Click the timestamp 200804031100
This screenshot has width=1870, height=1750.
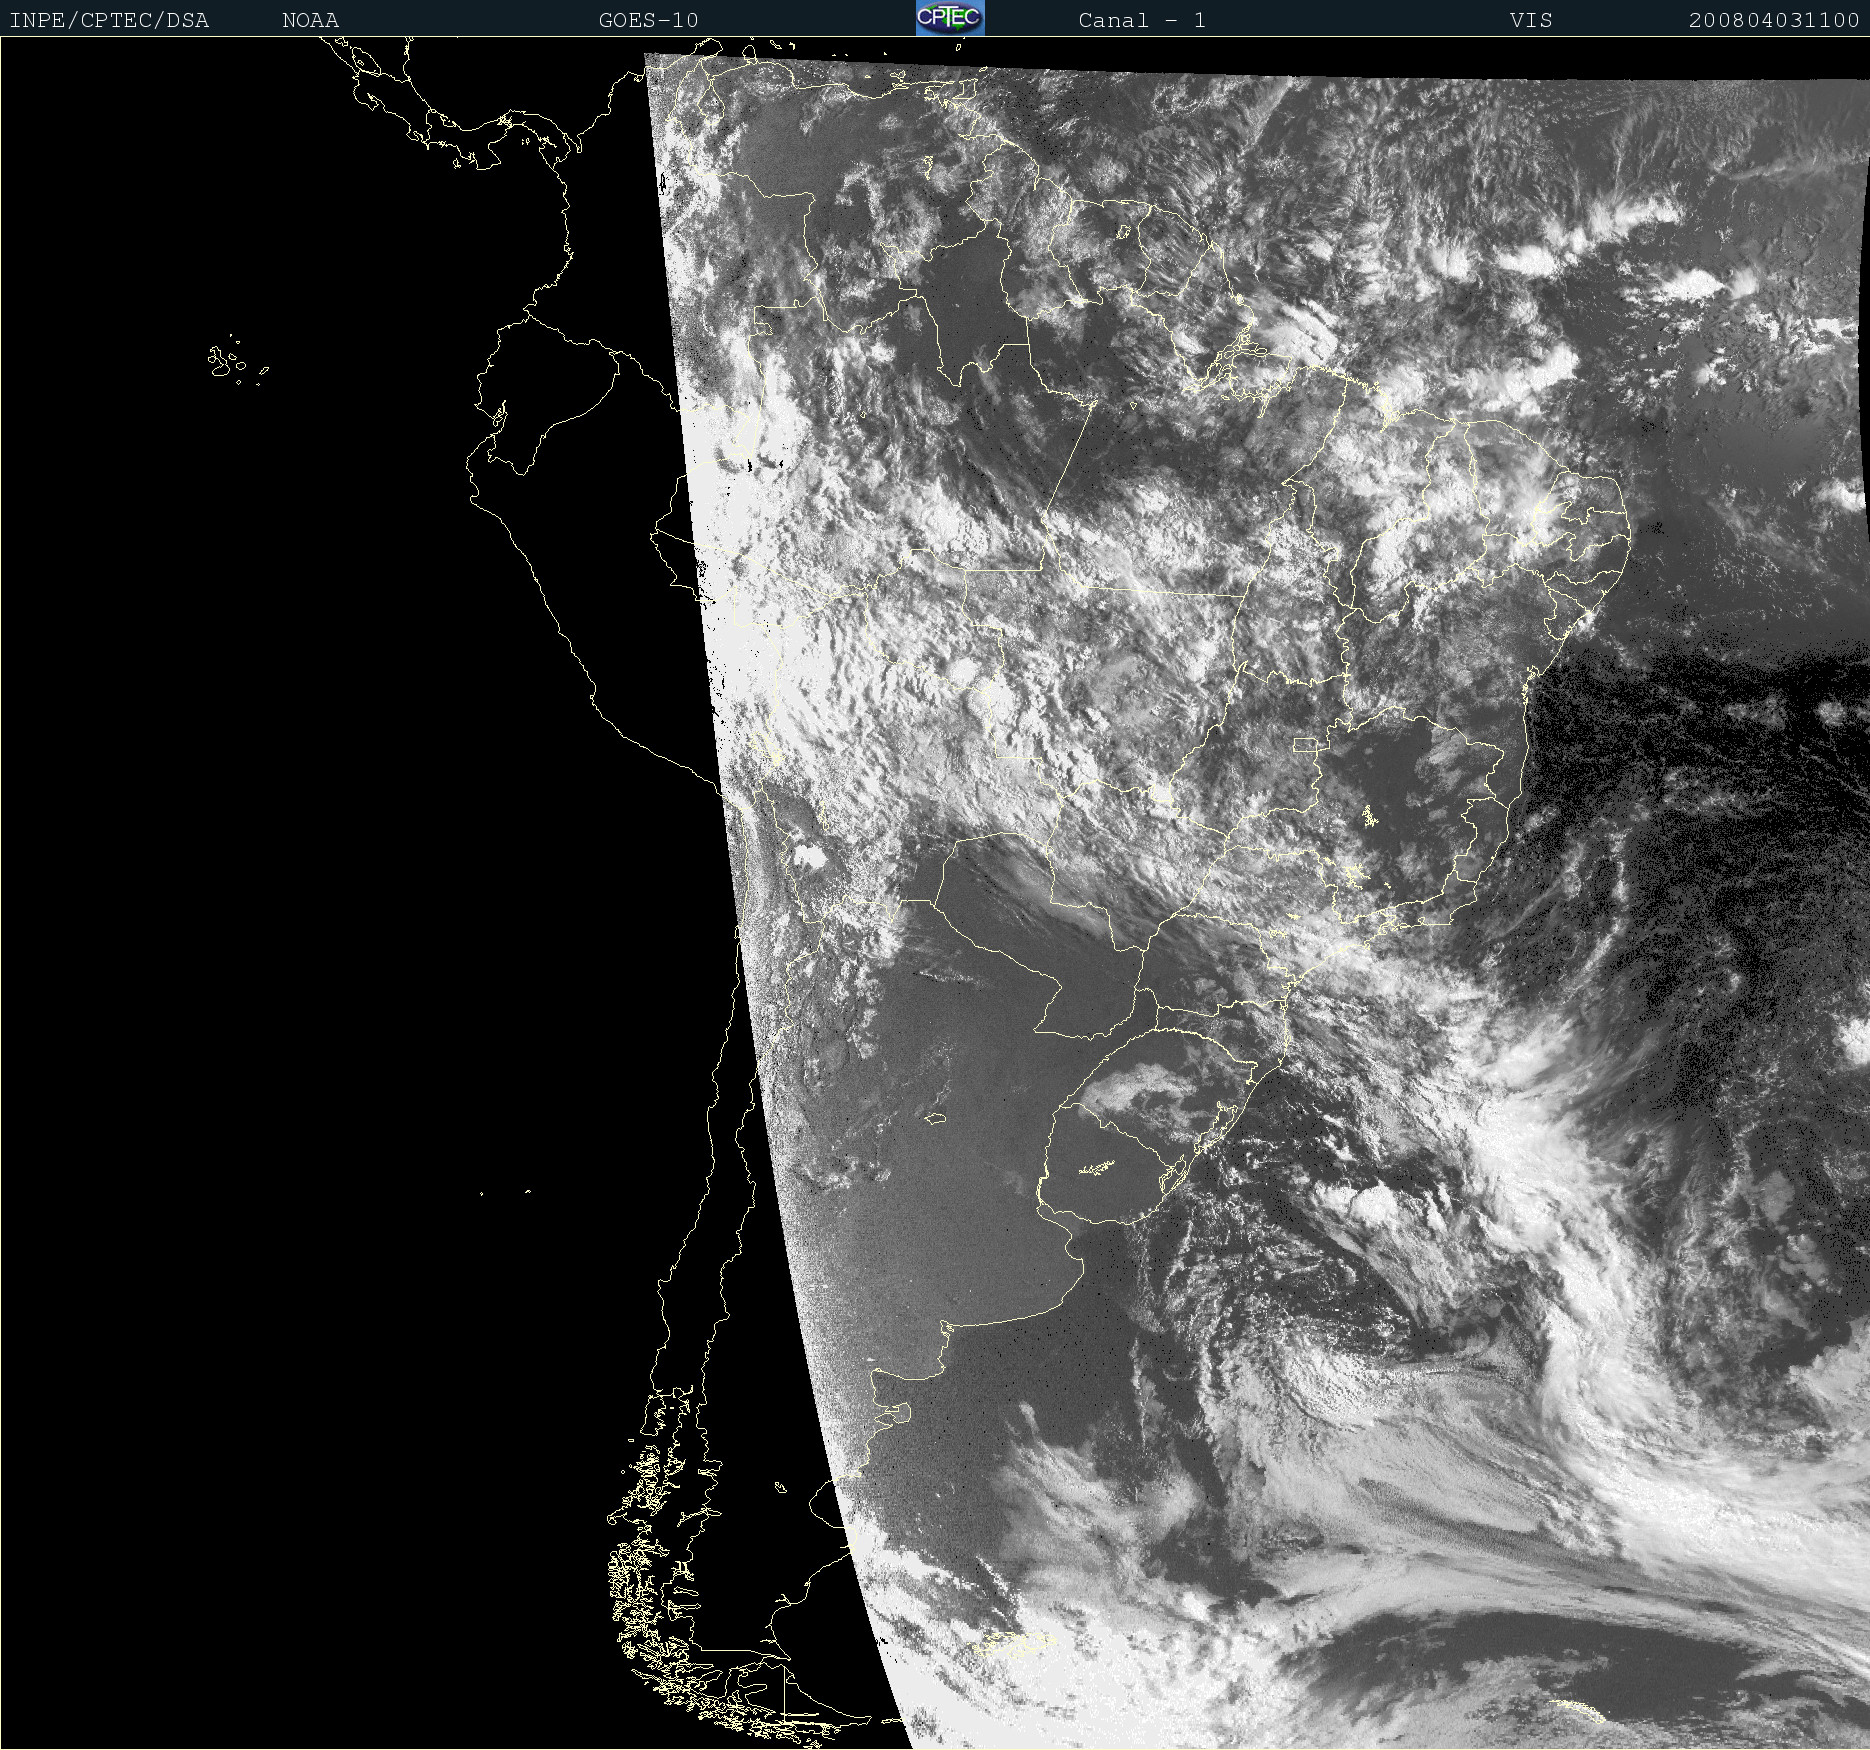coord(1774,20)
